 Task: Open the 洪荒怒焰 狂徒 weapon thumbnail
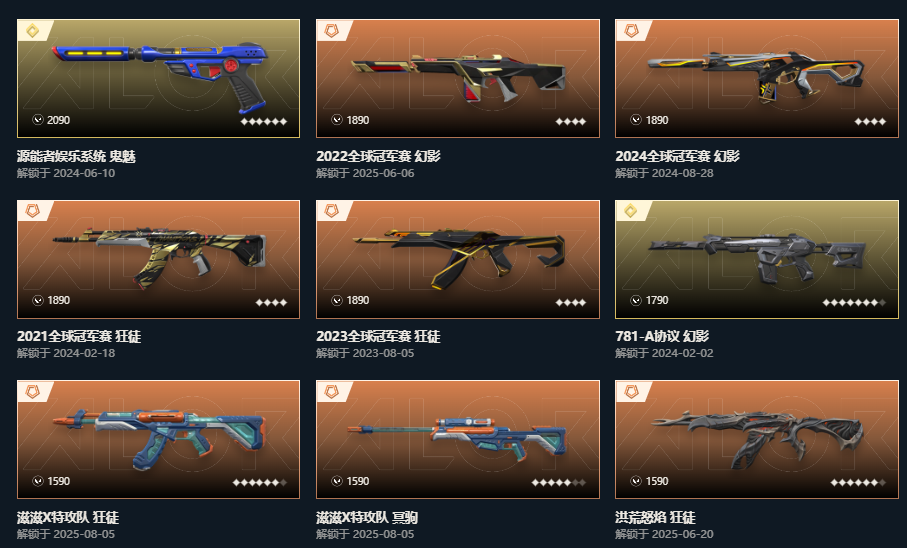click(757, 439)
